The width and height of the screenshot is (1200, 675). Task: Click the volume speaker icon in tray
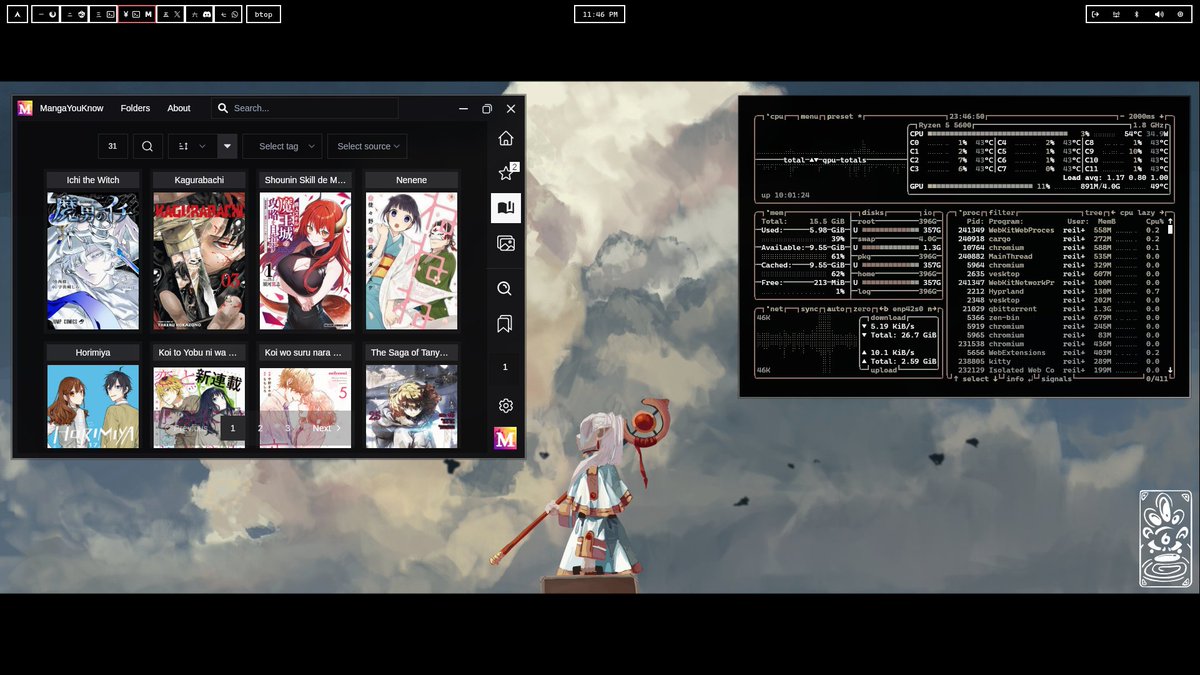pos(1159,14)
